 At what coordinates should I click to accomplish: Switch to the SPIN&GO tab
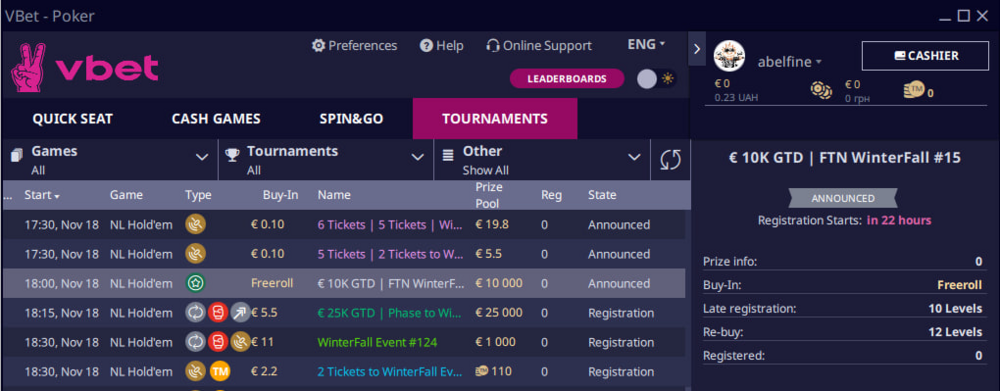click(x=351, y=119)
